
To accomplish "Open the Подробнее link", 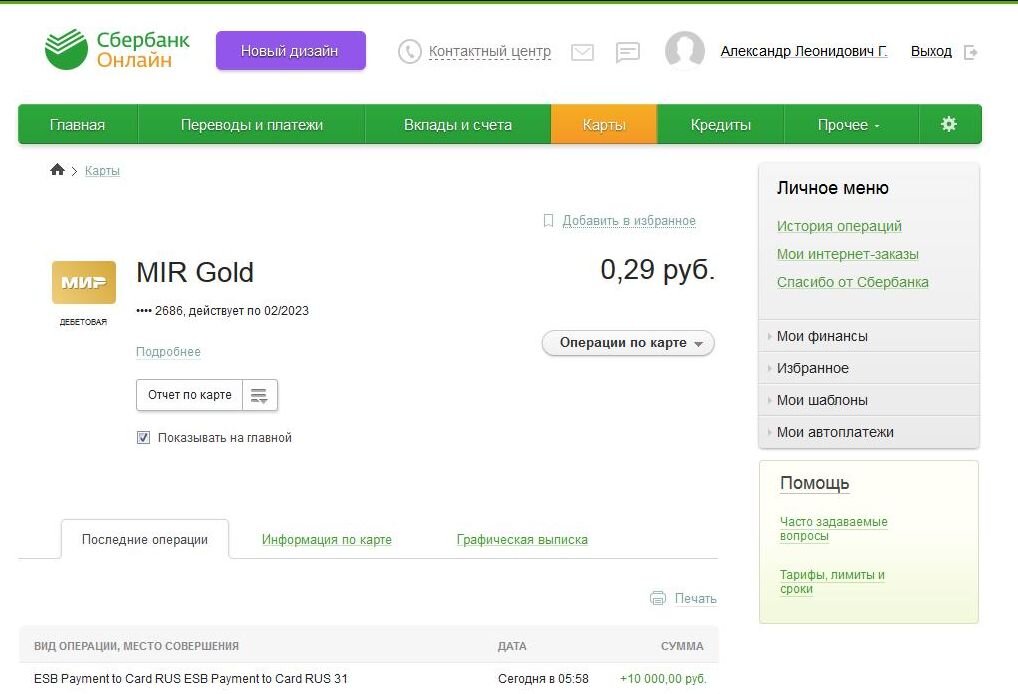I will click(x=168, y=352).
